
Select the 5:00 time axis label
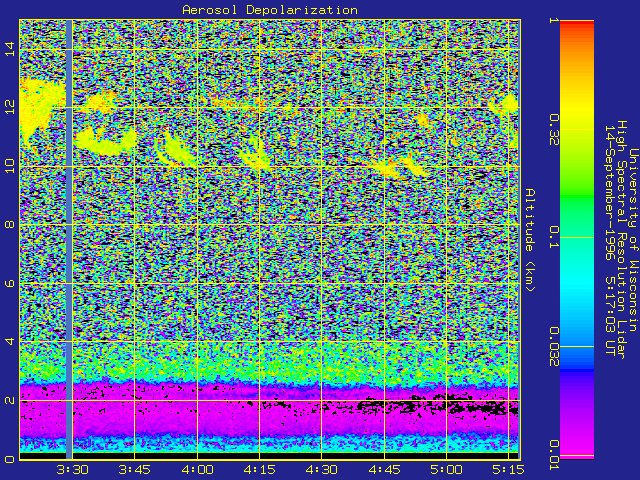pyautogui.click(x=446, y=470)
